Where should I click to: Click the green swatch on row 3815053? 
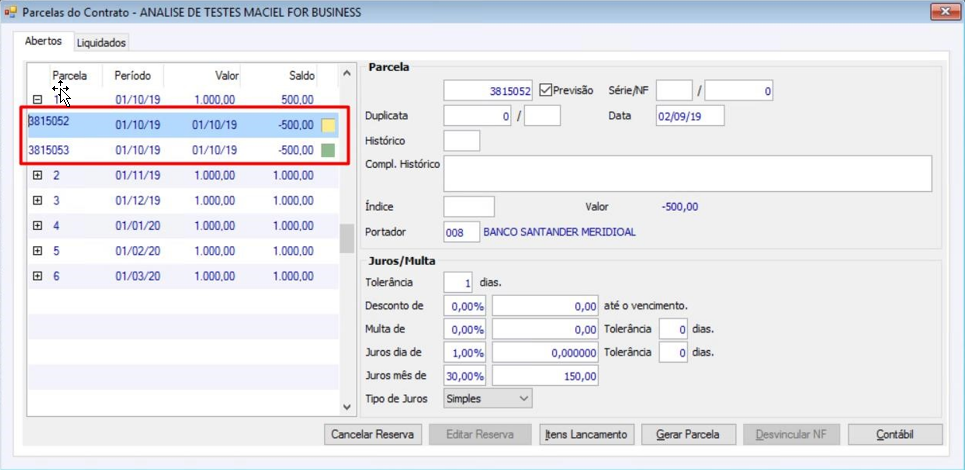[x=328, y=150]
